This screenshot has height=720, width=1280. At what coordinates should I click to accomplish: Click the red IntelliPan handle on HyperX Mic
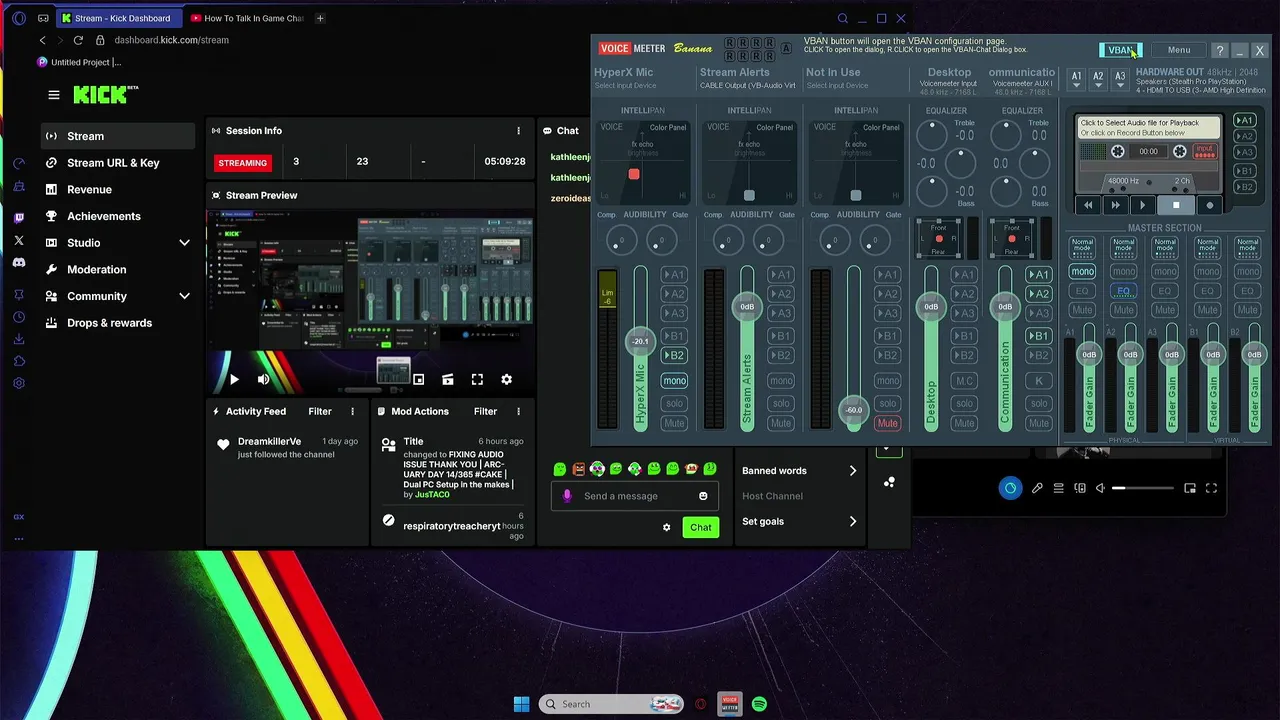(634, 174)
